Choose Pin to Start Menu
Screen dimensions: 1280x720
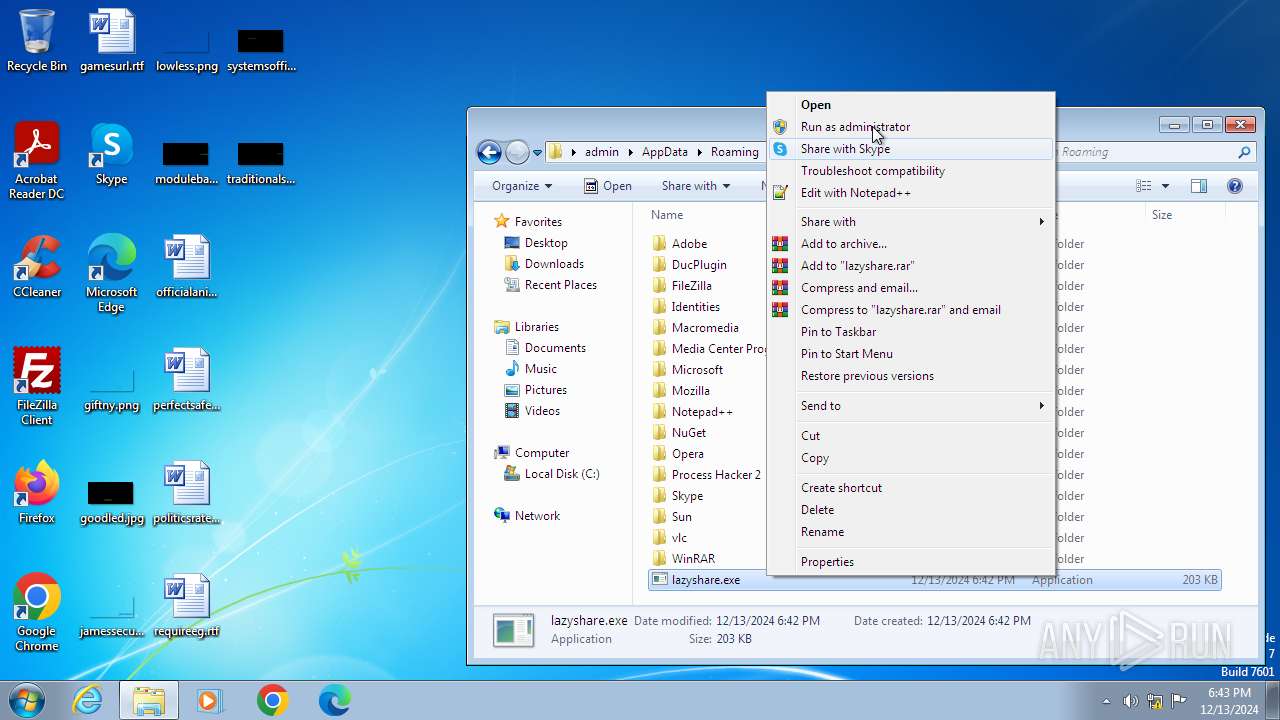(911, 353)
